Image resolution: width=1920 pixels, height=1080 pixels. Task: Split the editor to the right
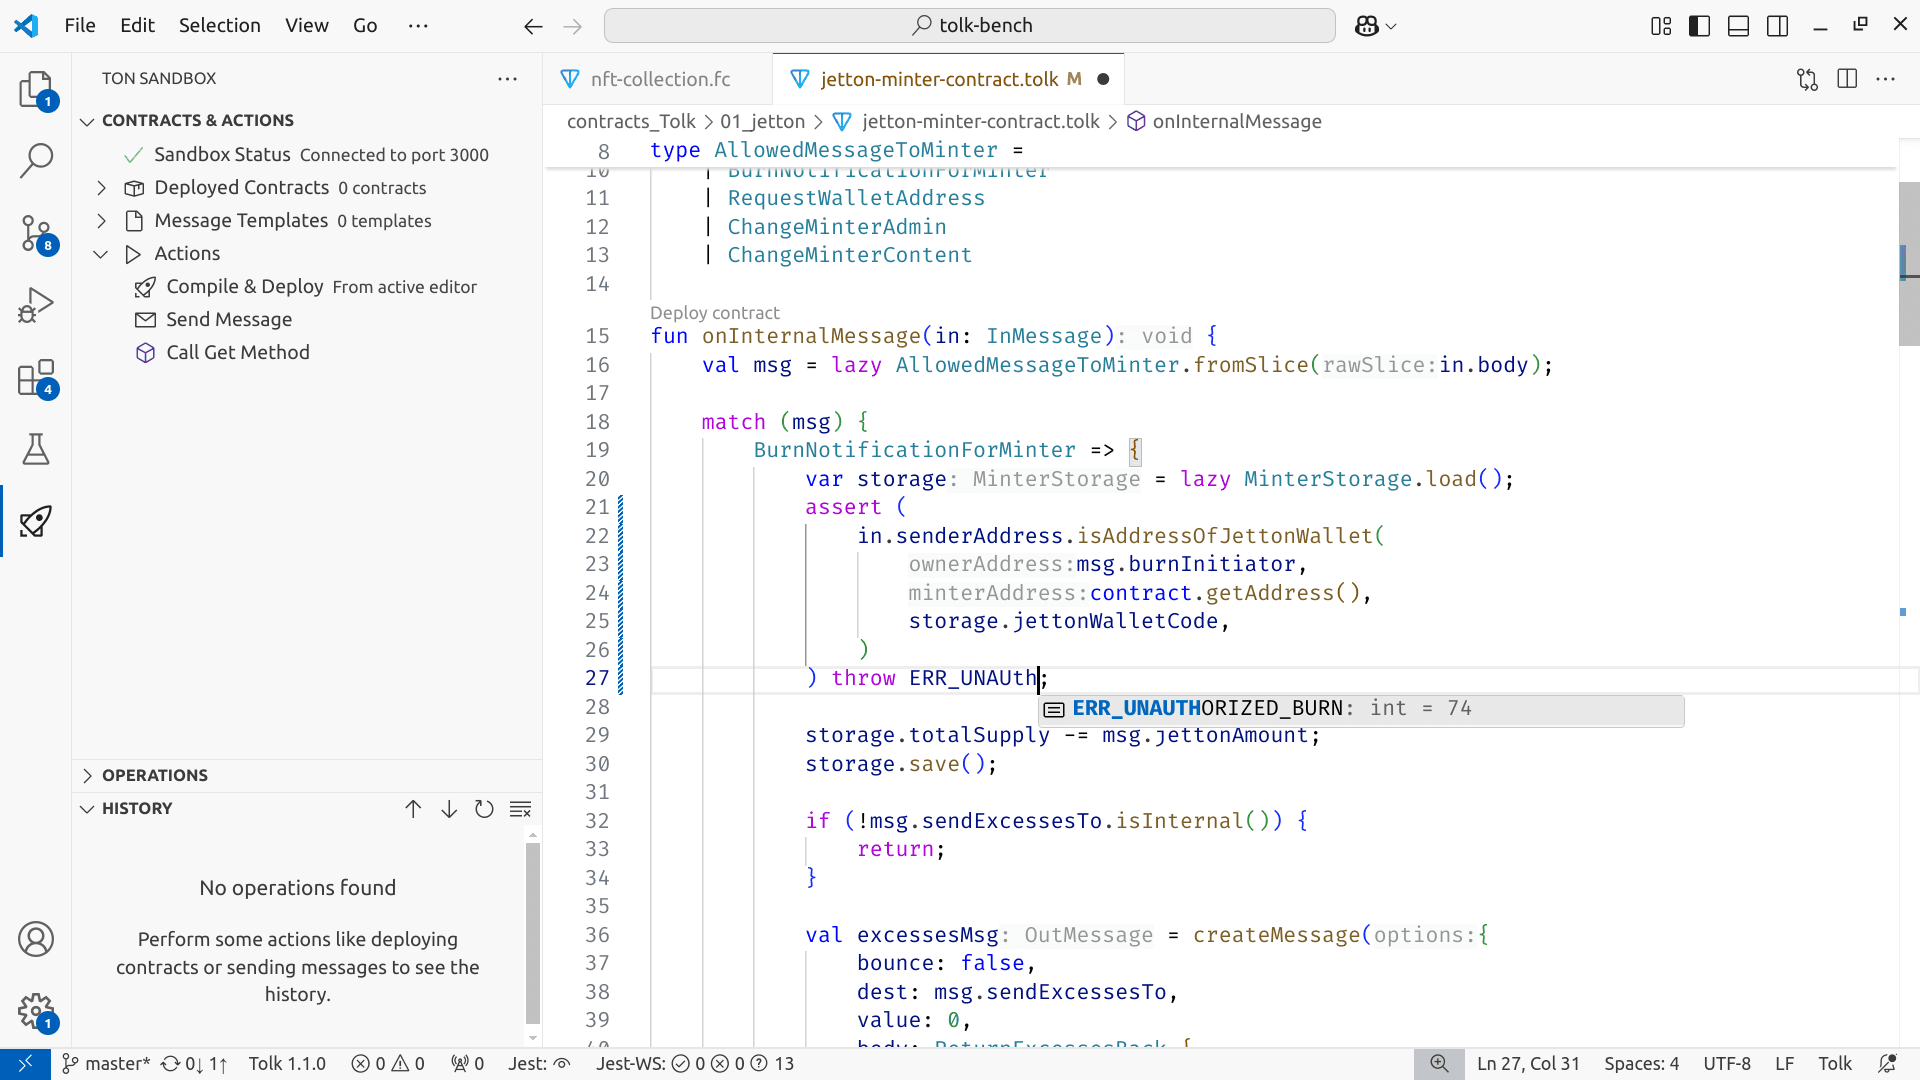click(x=1847, y=79)
